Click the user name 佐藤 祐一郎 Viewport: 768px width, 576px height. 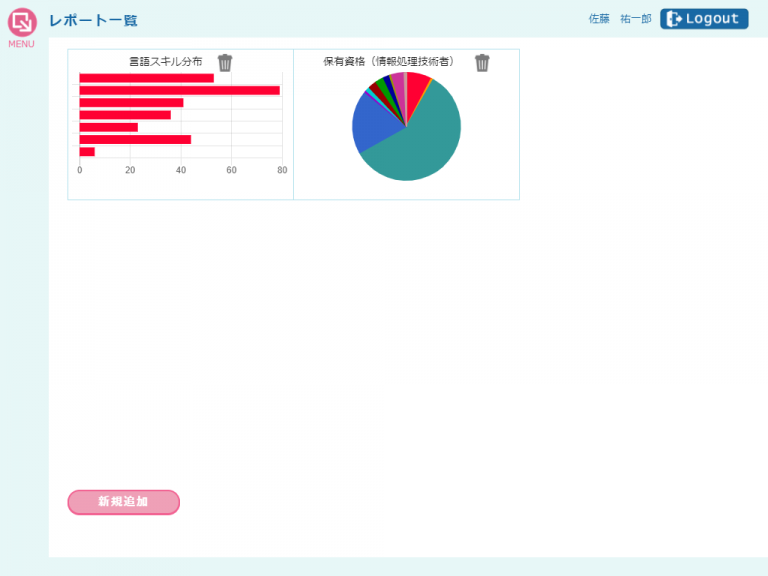619,19
